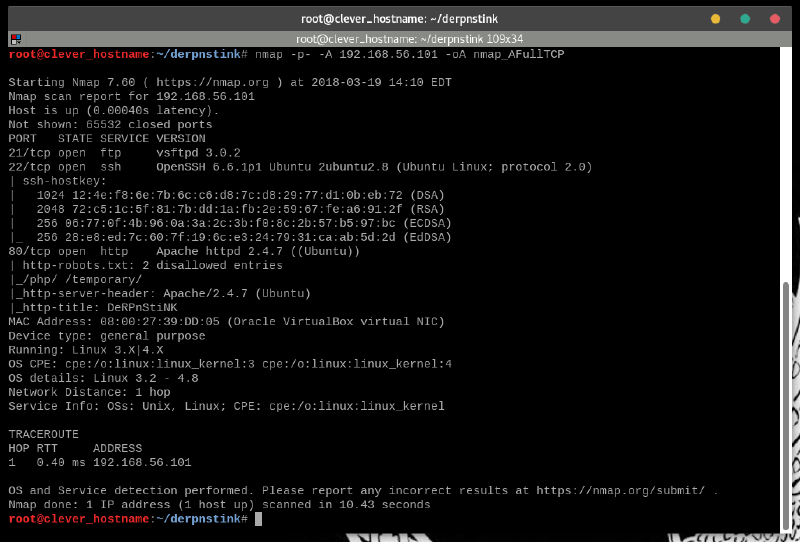Screen dimensions: 800x542
Task: Click 'Apache httpd 2.4.7' version text
Action: (x=219, y=251)
